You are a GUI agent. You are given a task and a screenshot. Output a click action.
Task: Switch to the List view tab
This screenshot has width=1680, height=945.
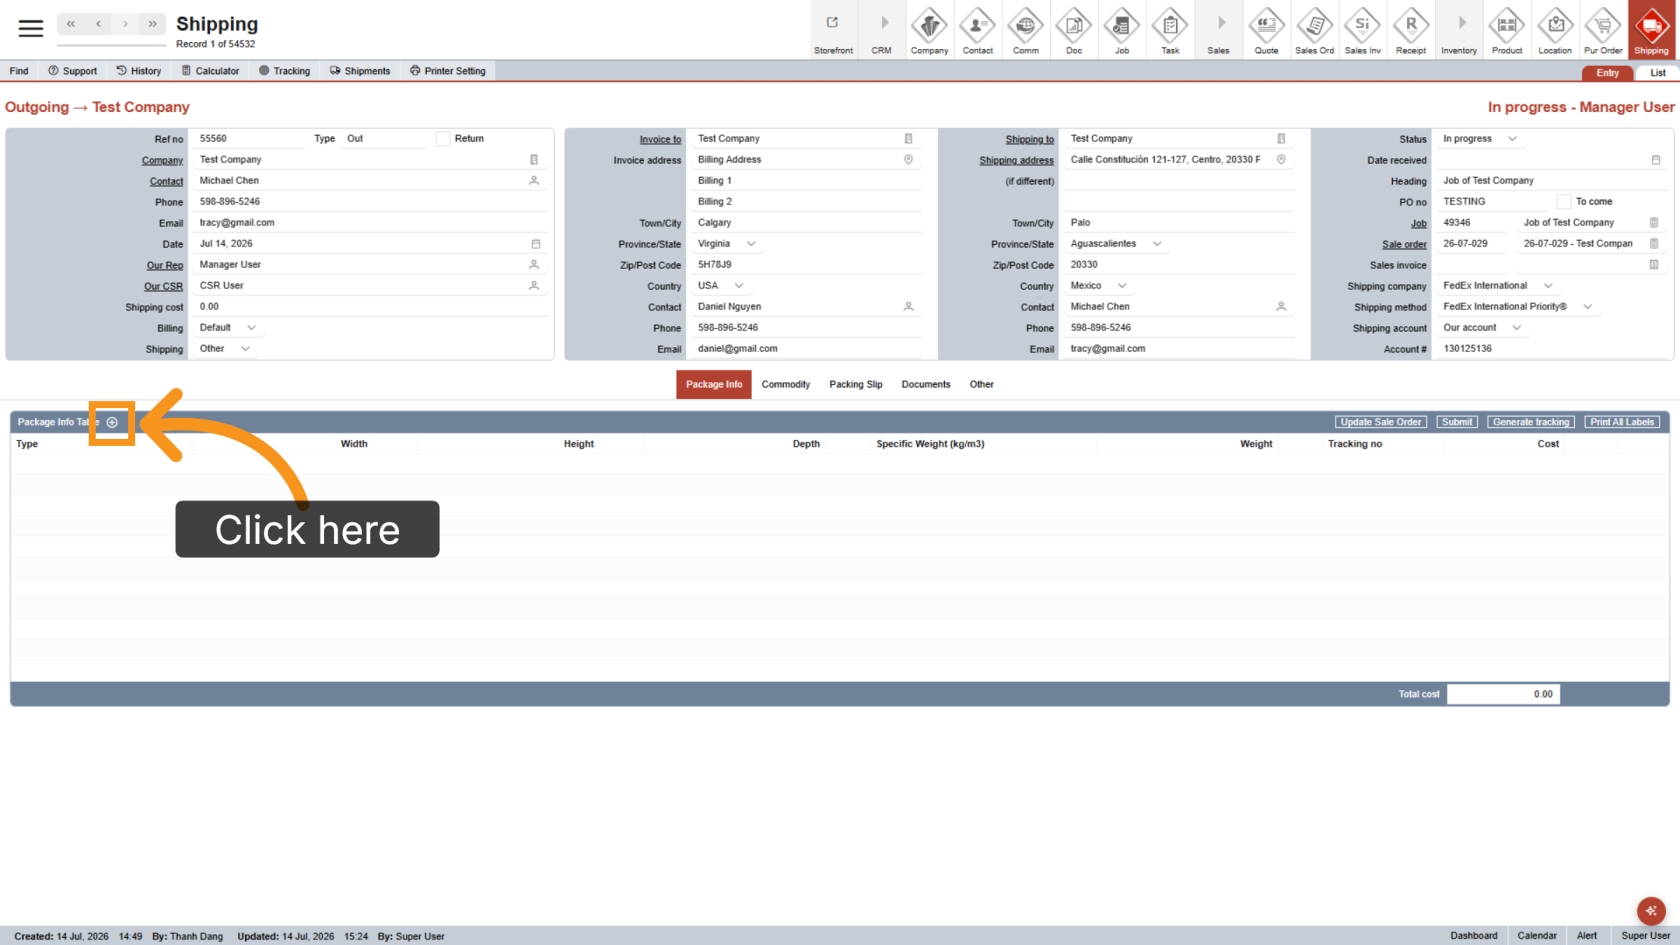(1657, 73)
